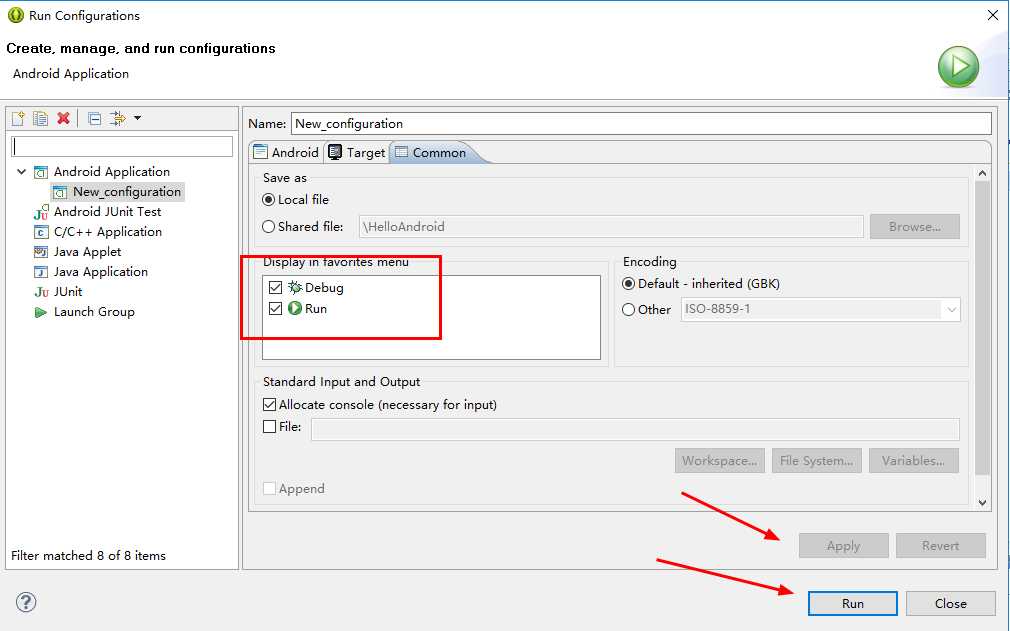This screenshot has height=631, width=1010.
Task: Click the Collapse All icon
Action: click(94, 118)
